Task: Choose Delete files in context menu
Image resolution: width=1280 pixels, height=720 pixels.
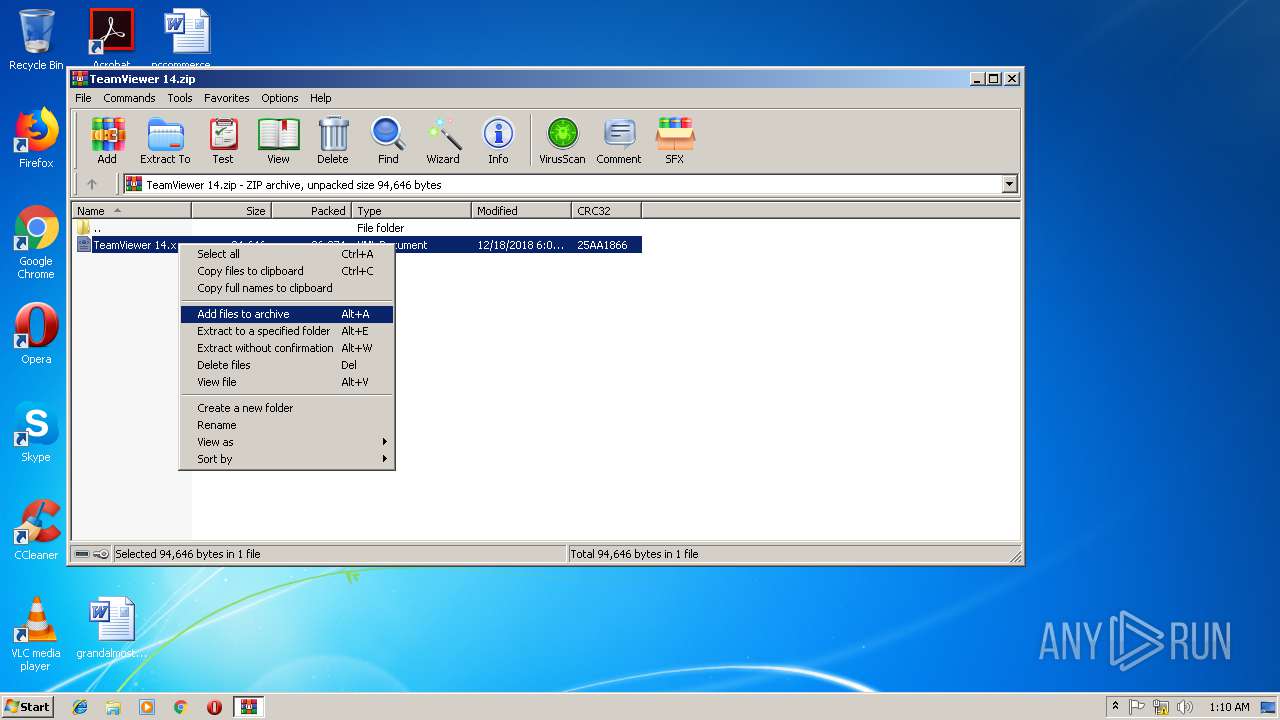Action: [x=287, y=365]
